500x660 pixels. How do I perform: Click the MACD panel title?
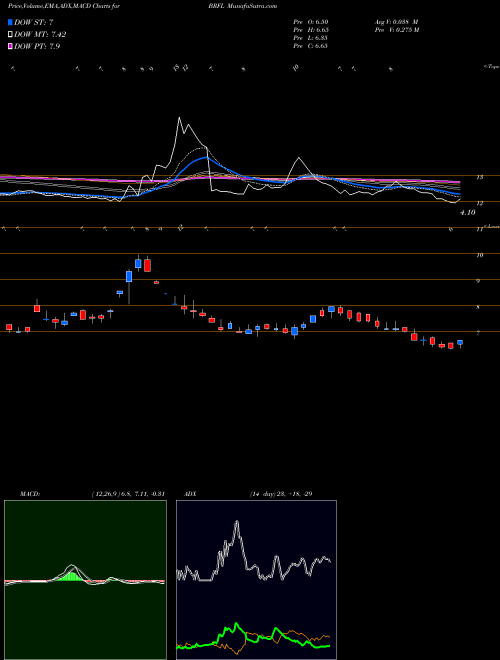pos(29,494)
